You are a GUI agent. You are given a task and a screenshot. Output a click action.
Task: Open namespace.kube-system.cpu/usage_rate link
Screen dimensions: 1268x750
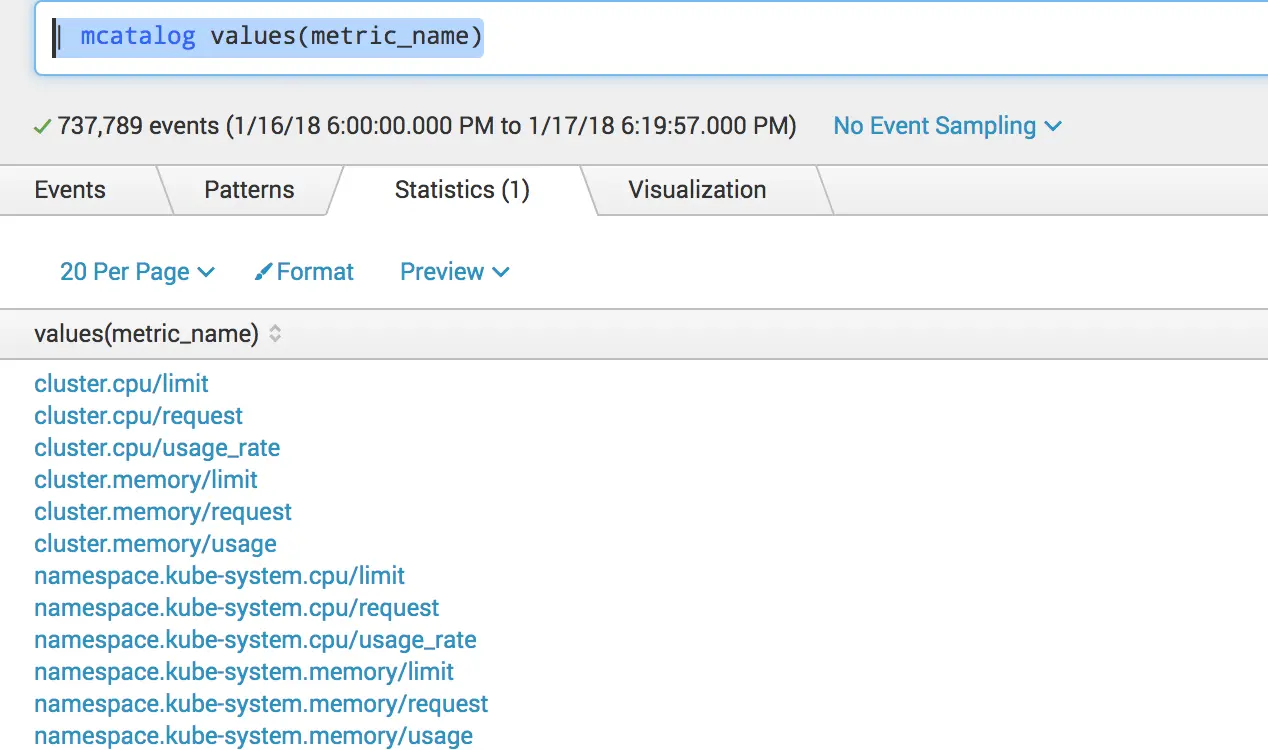255,640
